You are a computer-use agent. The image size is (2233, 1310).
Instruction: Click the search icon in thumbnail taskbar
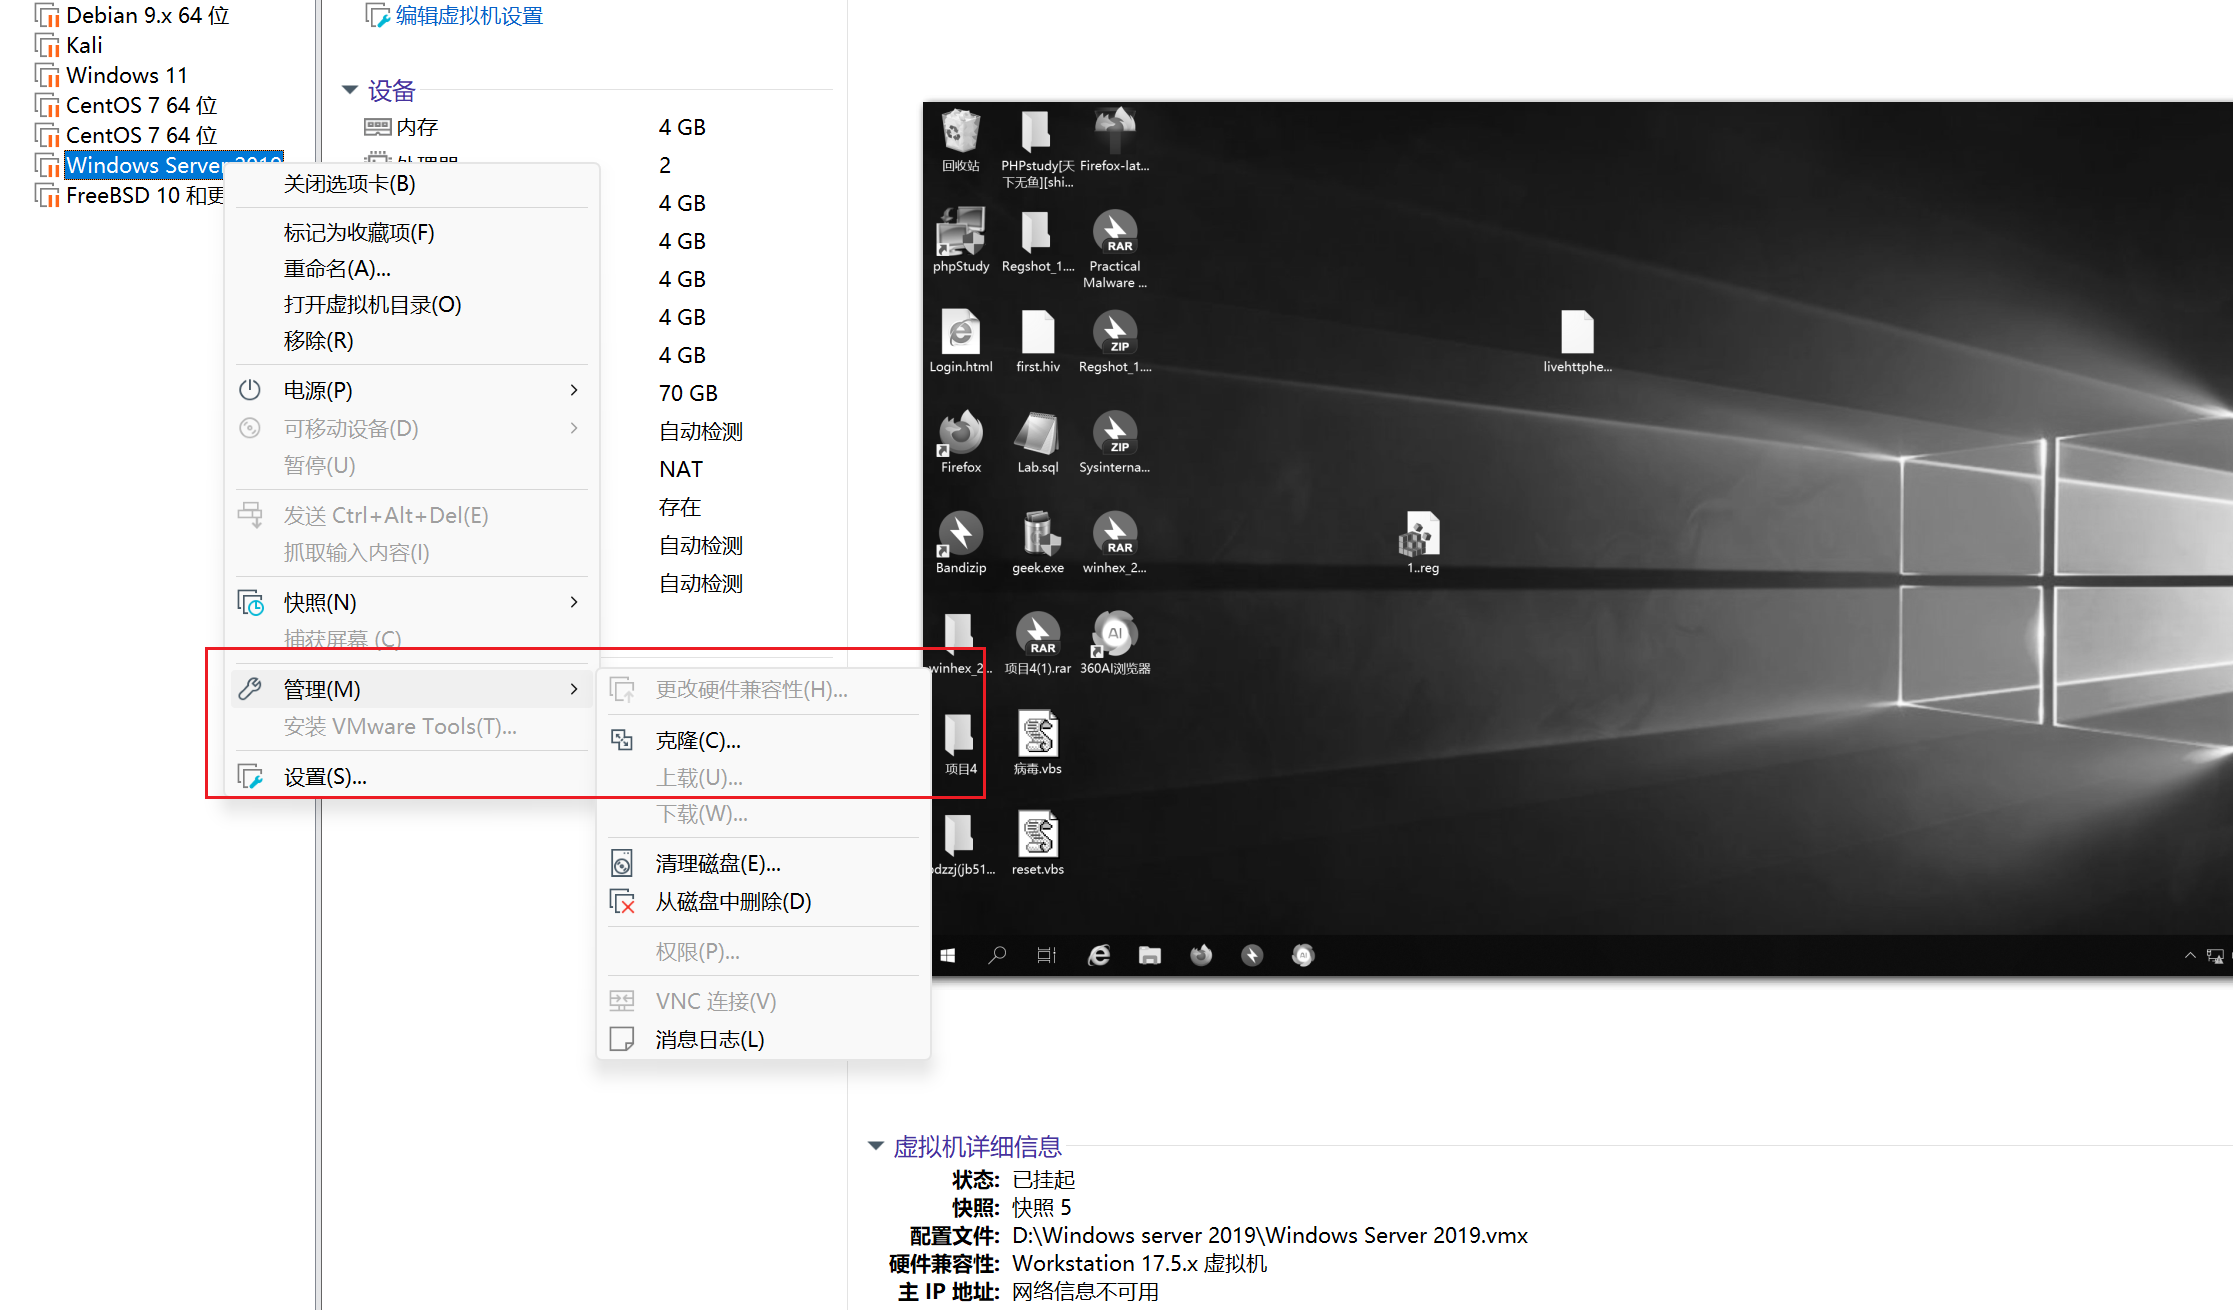click(997, 956)
